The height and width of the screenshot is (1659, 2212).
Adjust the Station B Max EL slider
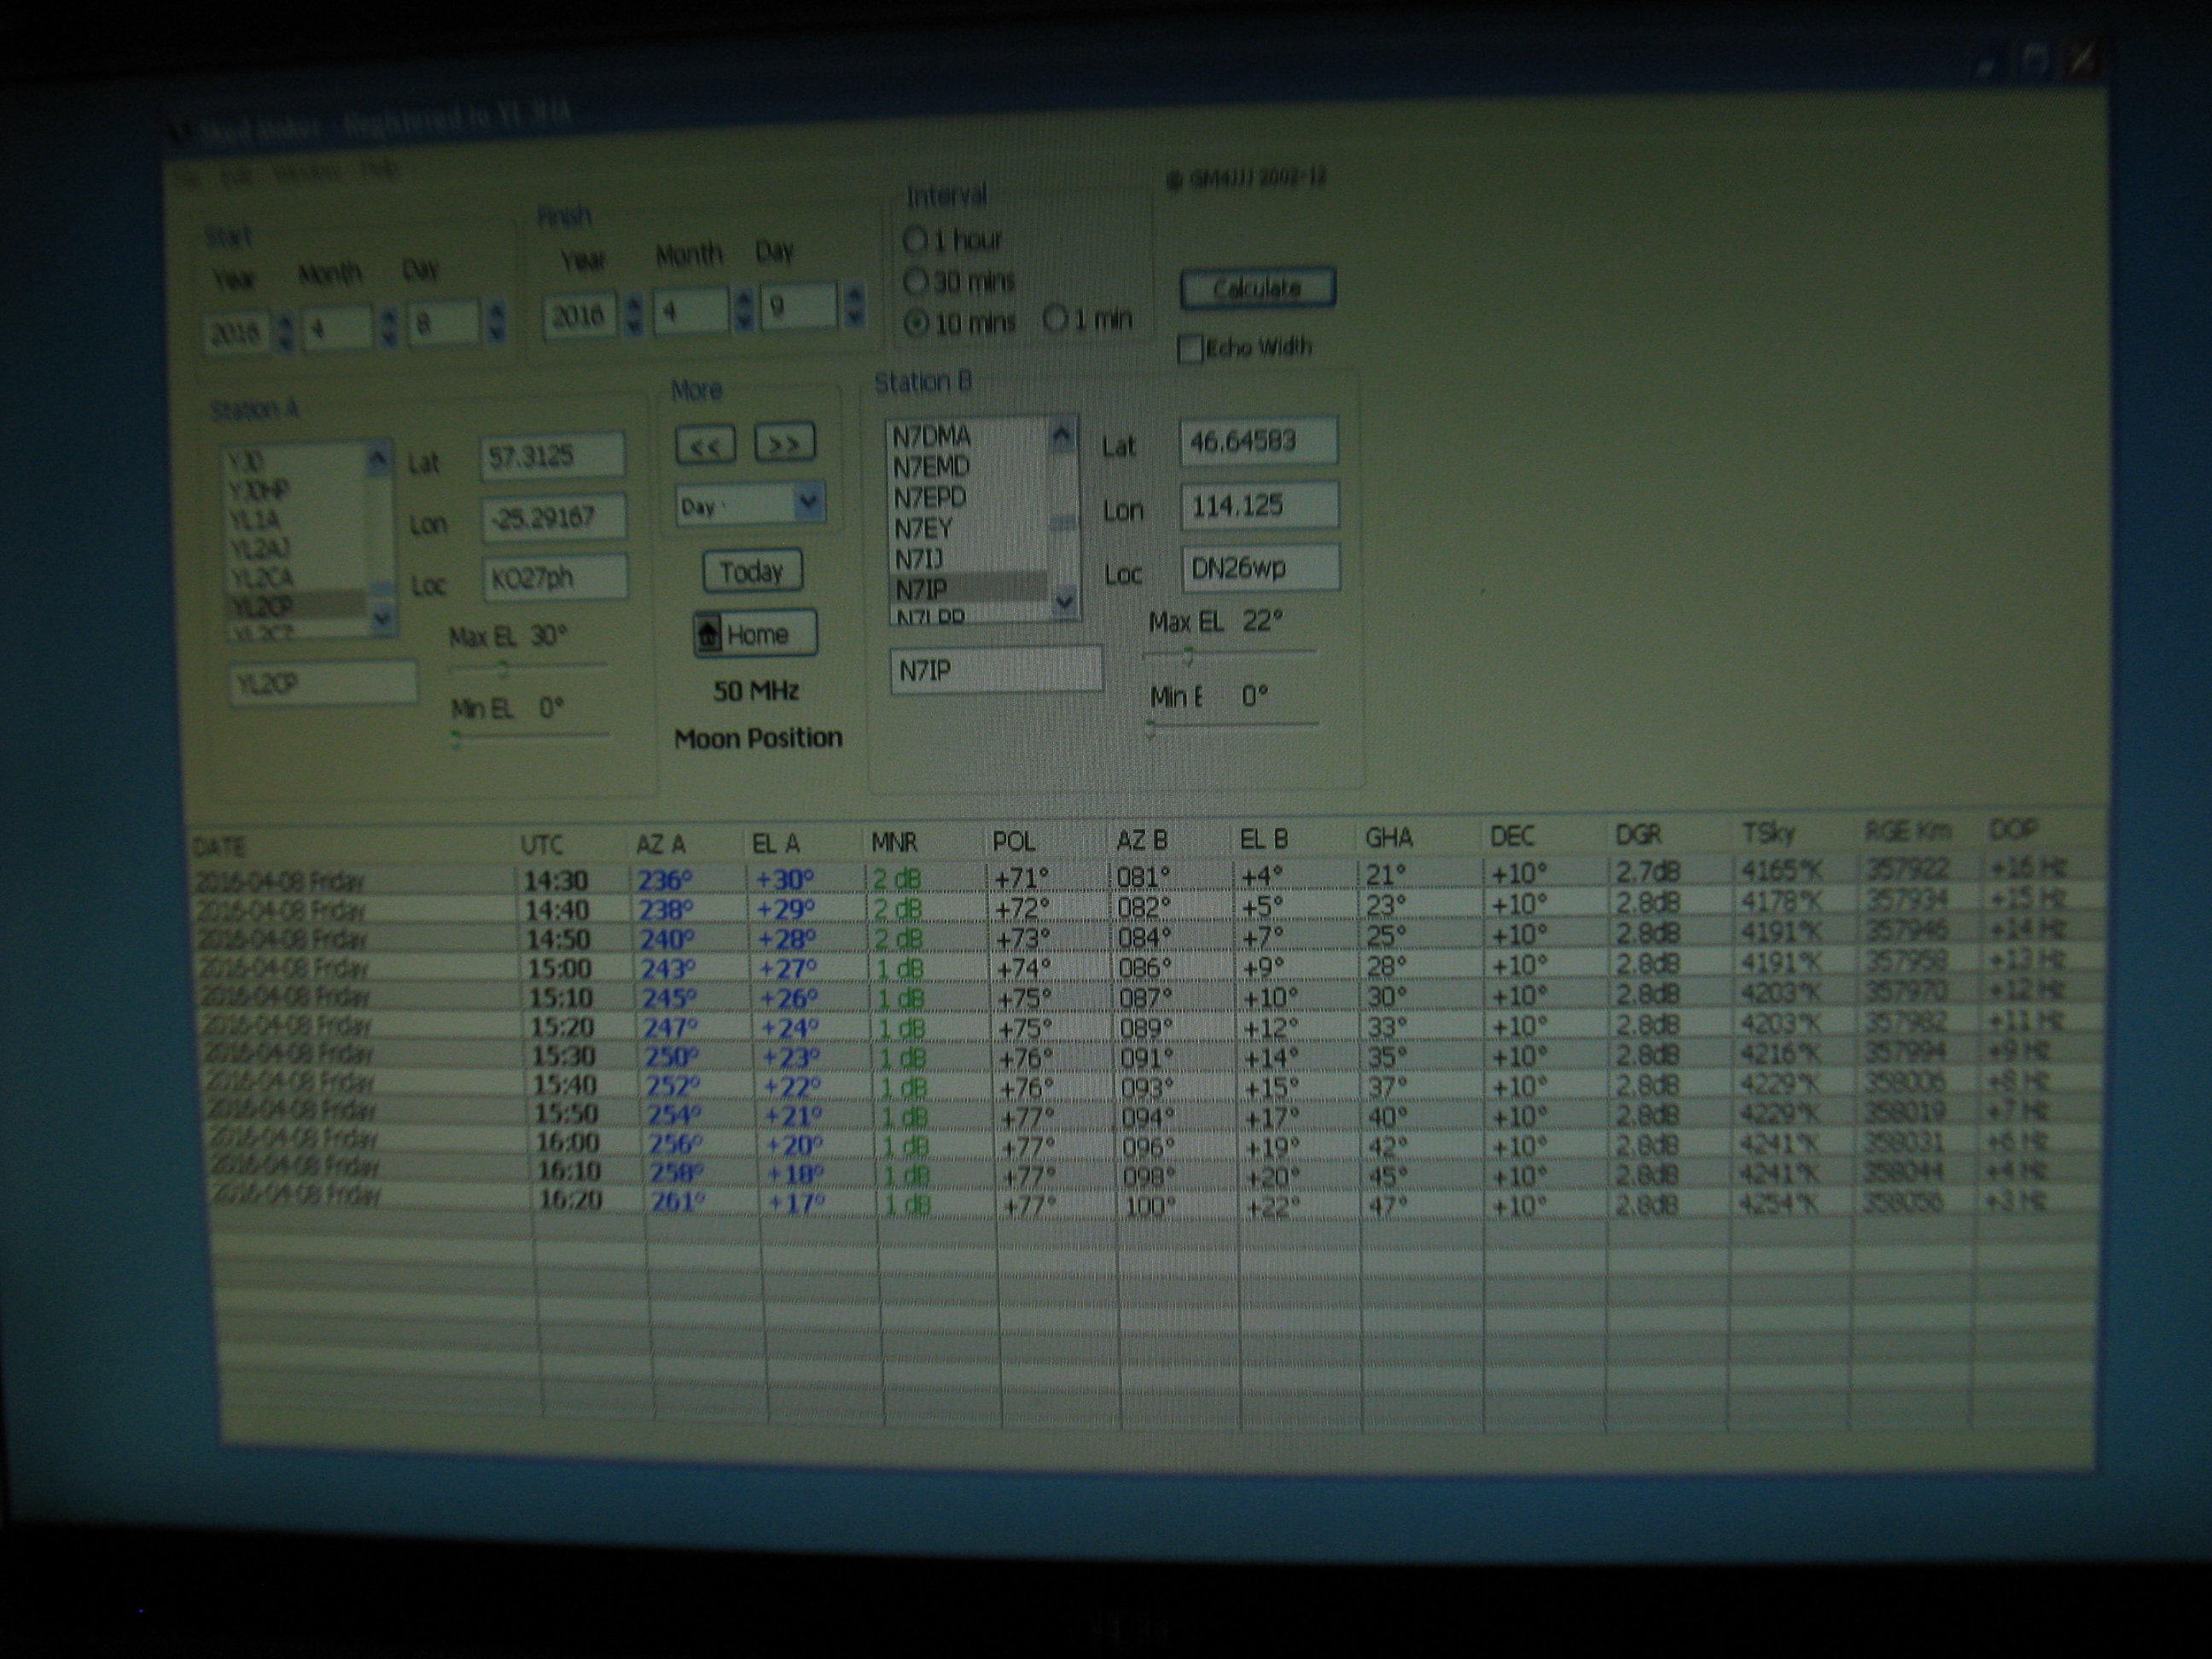tap(1188, 656)
